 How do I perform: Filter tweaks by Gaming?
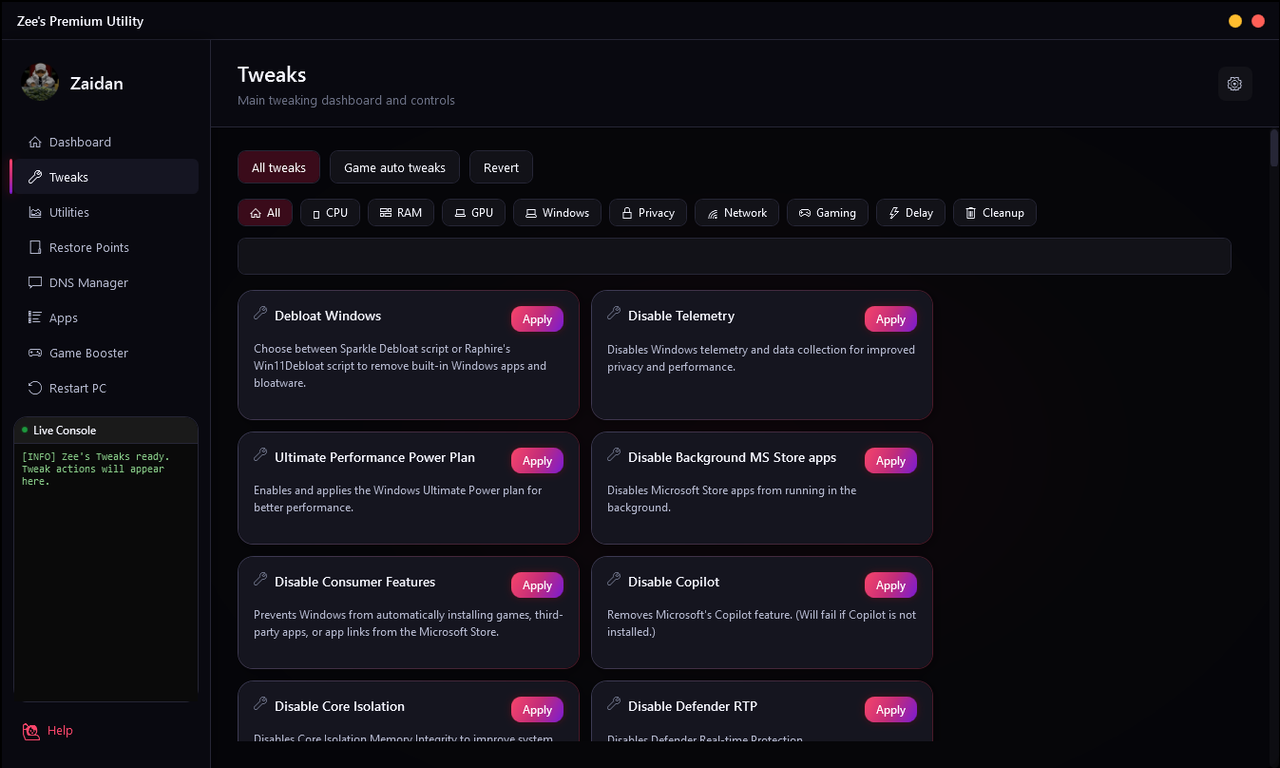click(x=827, y=212)
